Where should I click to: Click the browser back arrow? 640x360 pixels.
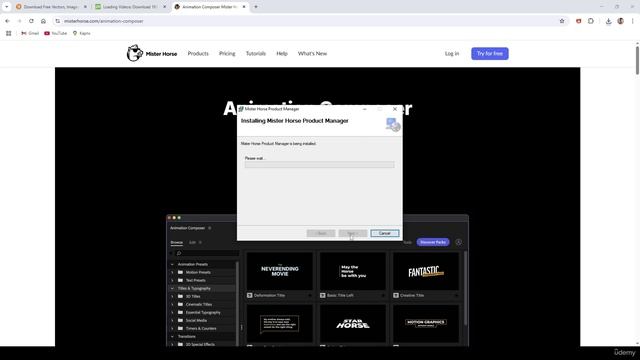pos(7,21)
